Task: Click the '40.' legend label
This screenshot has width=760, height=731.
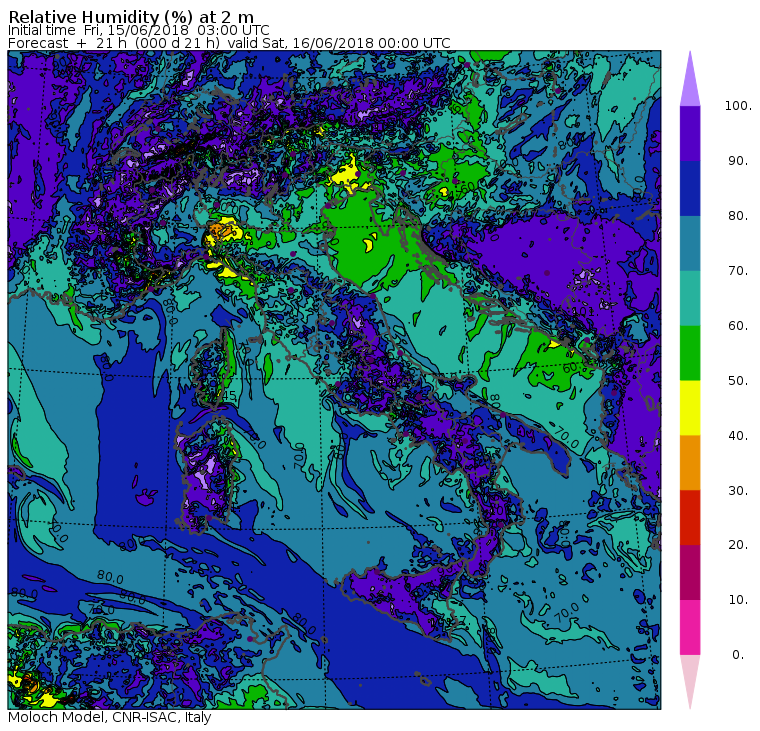Action: (738, 436)
